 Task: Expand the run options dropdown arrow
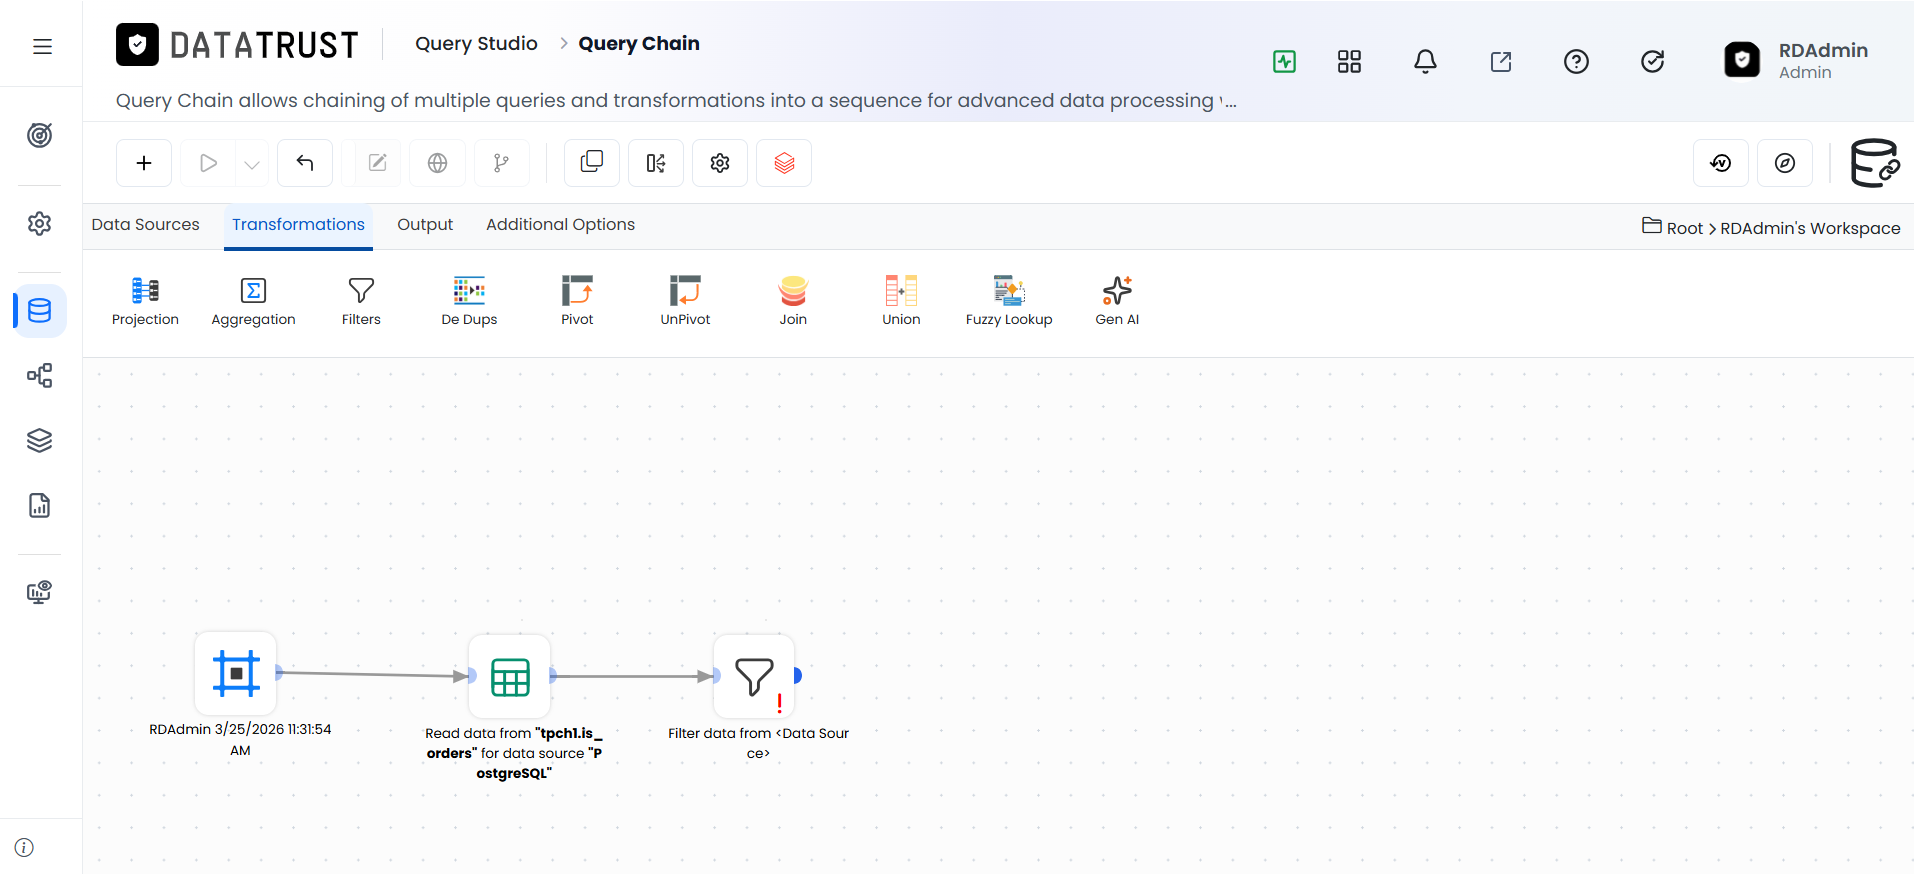[252, 164]
